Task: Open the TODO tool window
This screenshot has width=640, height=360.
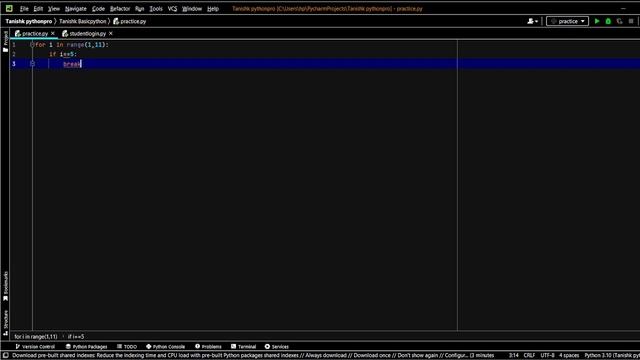Action: (127, 347)
